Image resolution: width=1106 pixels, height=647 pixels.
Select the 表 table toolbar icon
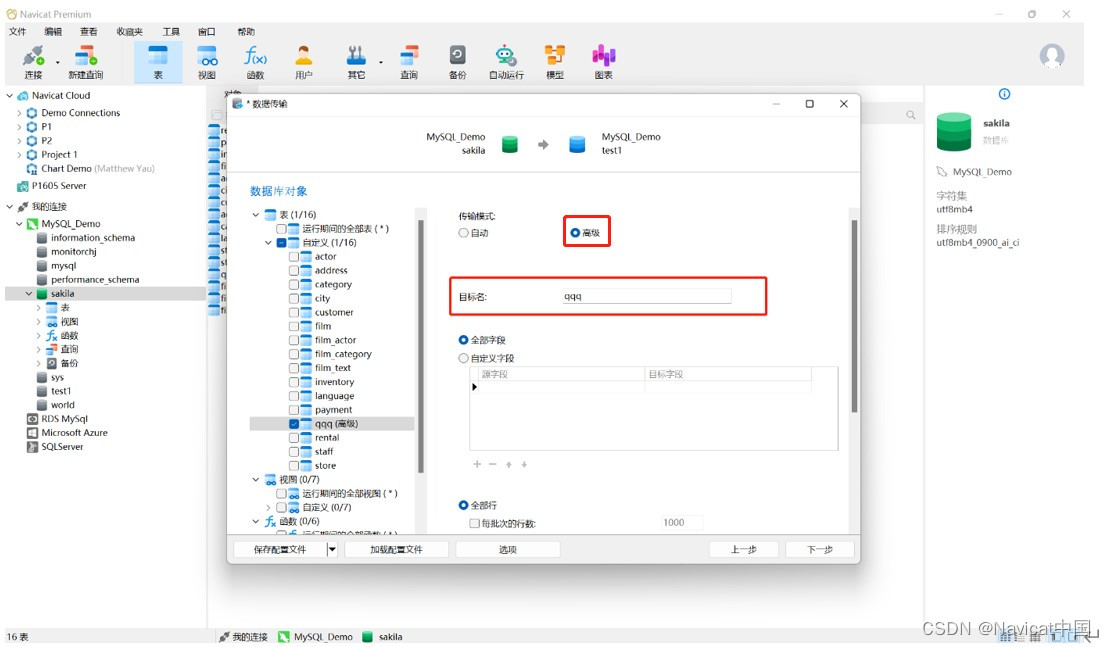click(x=158, y=62)
